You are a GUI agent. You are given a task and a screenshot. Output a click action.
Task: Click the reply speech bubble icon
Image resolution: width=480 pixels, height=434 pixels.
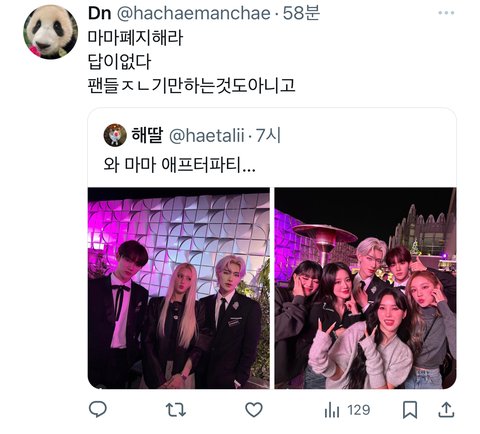point(98,409)
